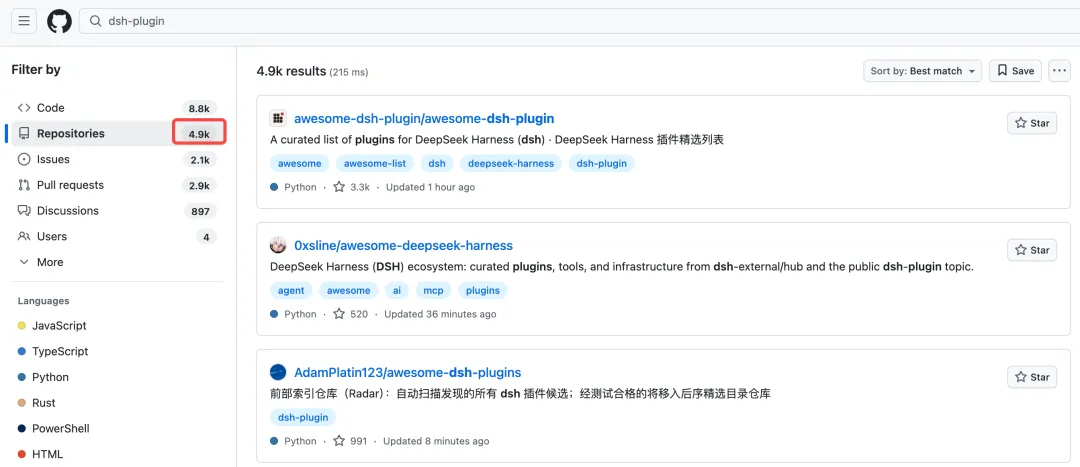
Task: Open the deepseek-harness topic tag
Action: pyautogui.click(x=510, y=164)
